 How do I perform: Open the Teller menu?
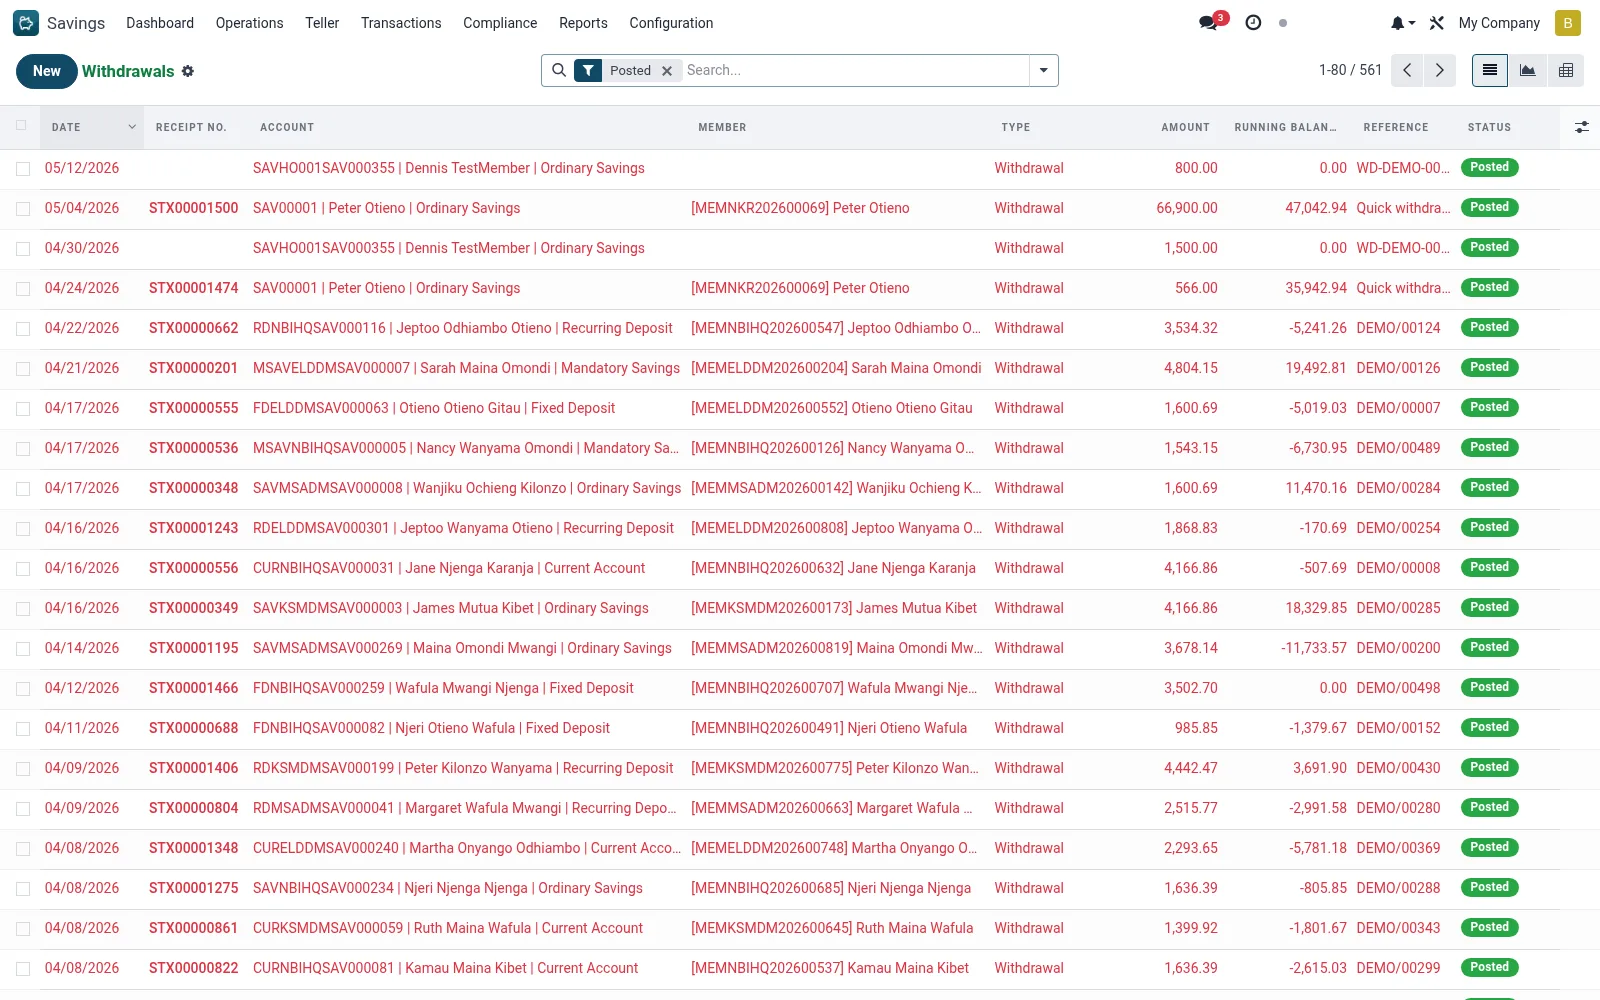tap(322, 23)
